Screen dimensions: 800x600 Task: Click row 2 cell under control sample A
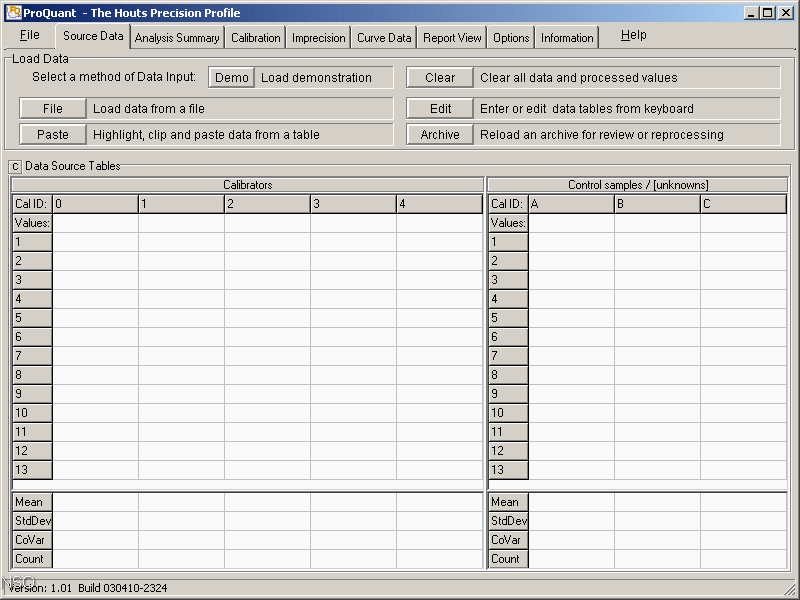571,261
